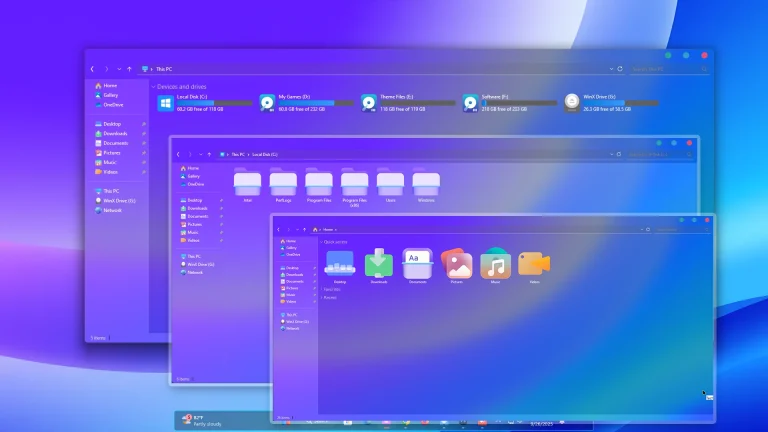Open the Users folder in Local Disk
This screenshot has width=768, height=432.
pos(390,185)
